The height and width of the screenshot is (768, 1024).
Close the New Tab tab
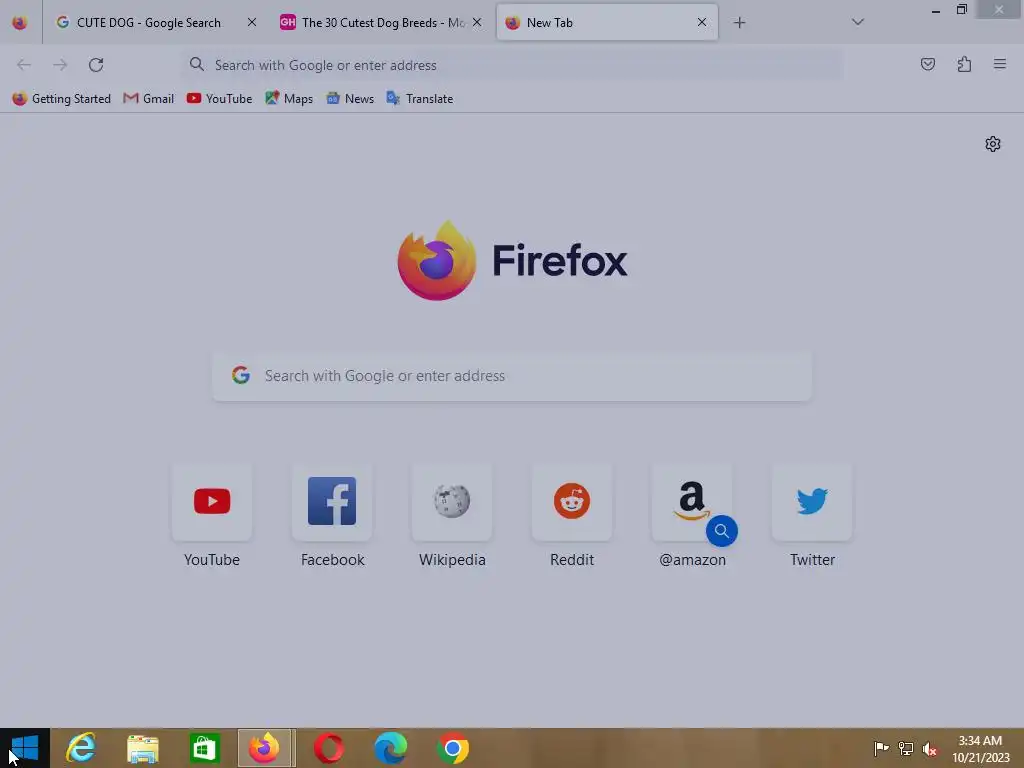(701, 22)
